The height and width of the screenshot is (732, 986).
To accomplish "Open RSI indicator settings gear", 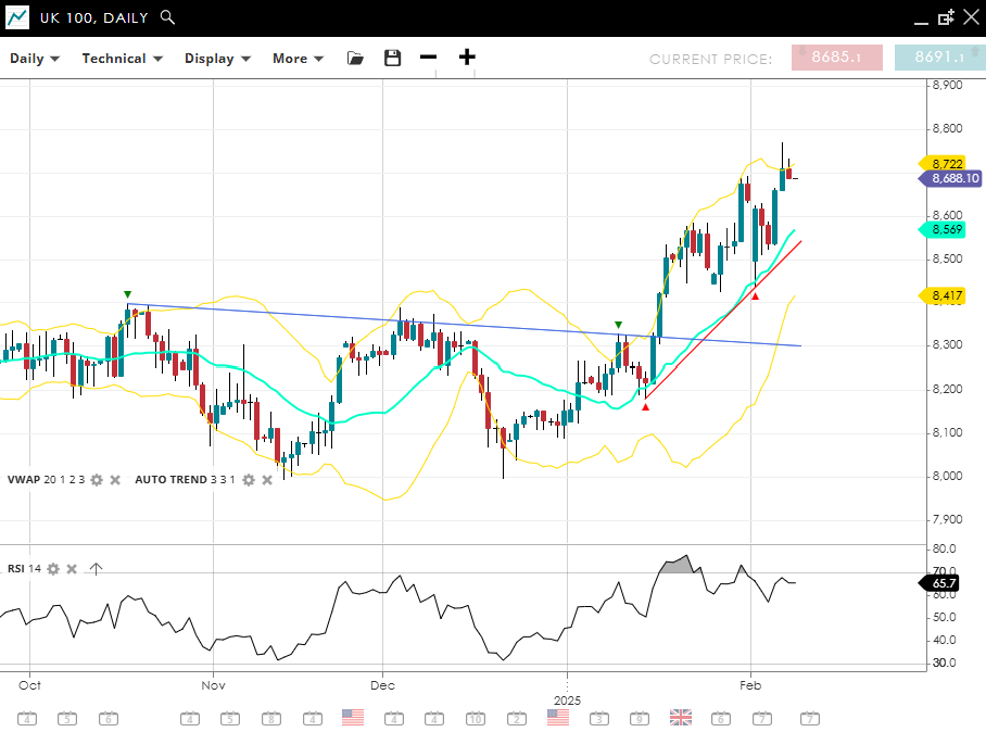I will click(53, 569).
